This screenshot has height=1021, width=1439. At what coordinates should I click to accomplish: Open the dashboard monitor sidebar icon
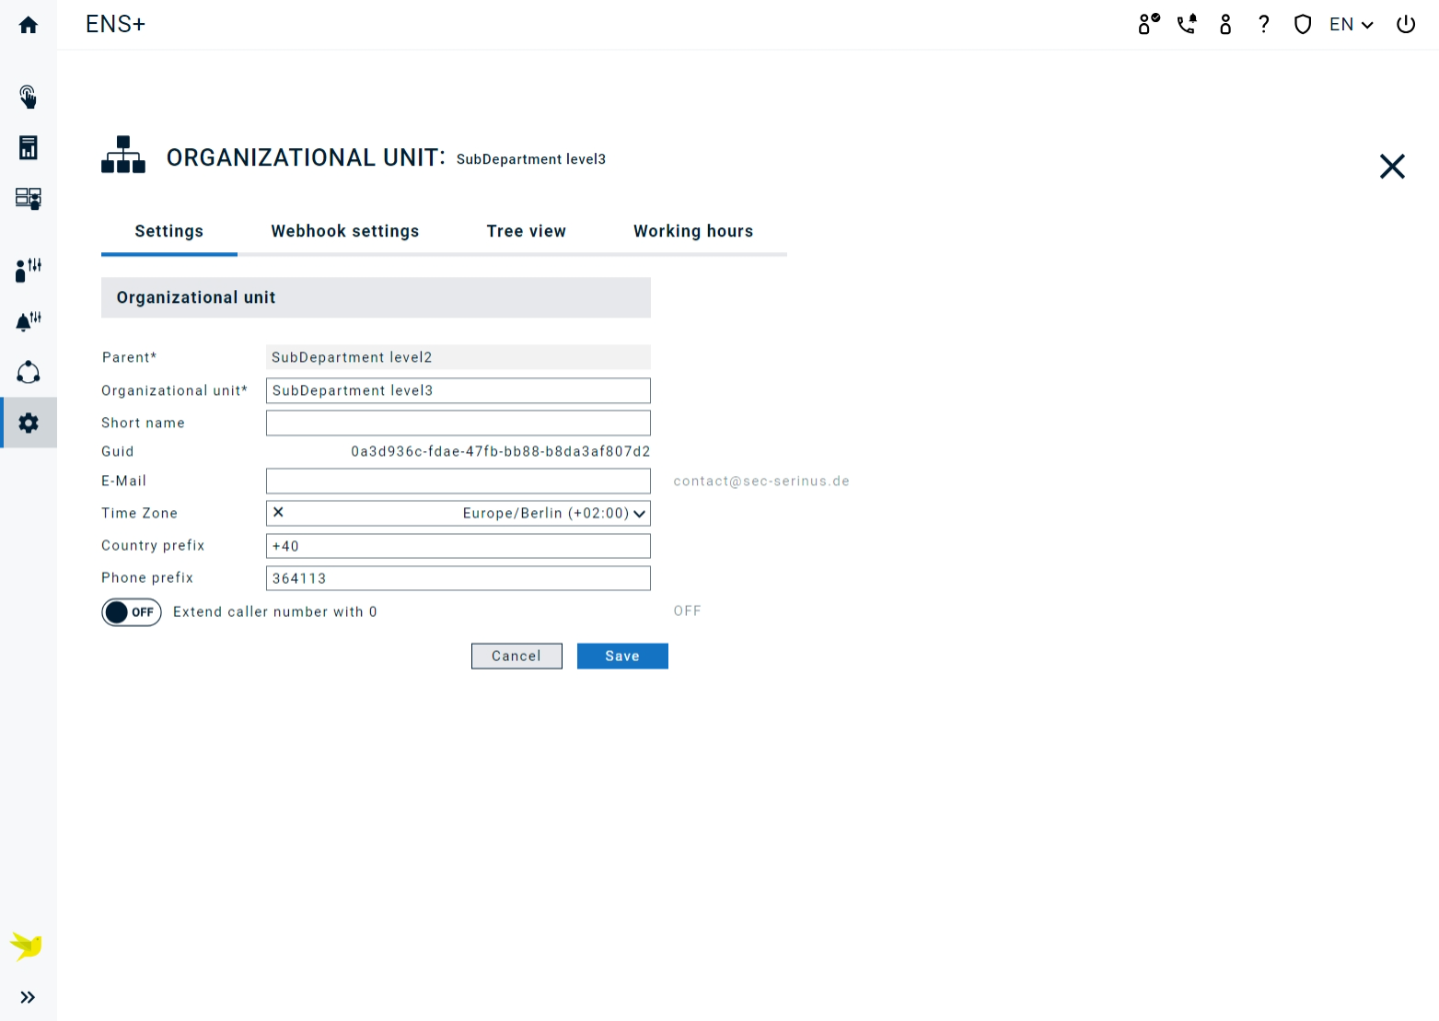[x=28, y=198]
